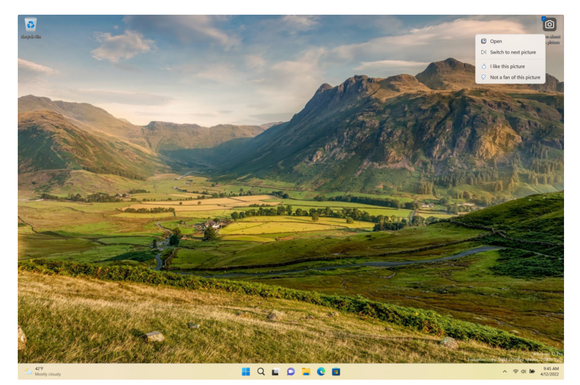Open File Explorer from the taskbar
This screenshot has width=580, height=385.
pyautogui.click(x=306, y=372)
